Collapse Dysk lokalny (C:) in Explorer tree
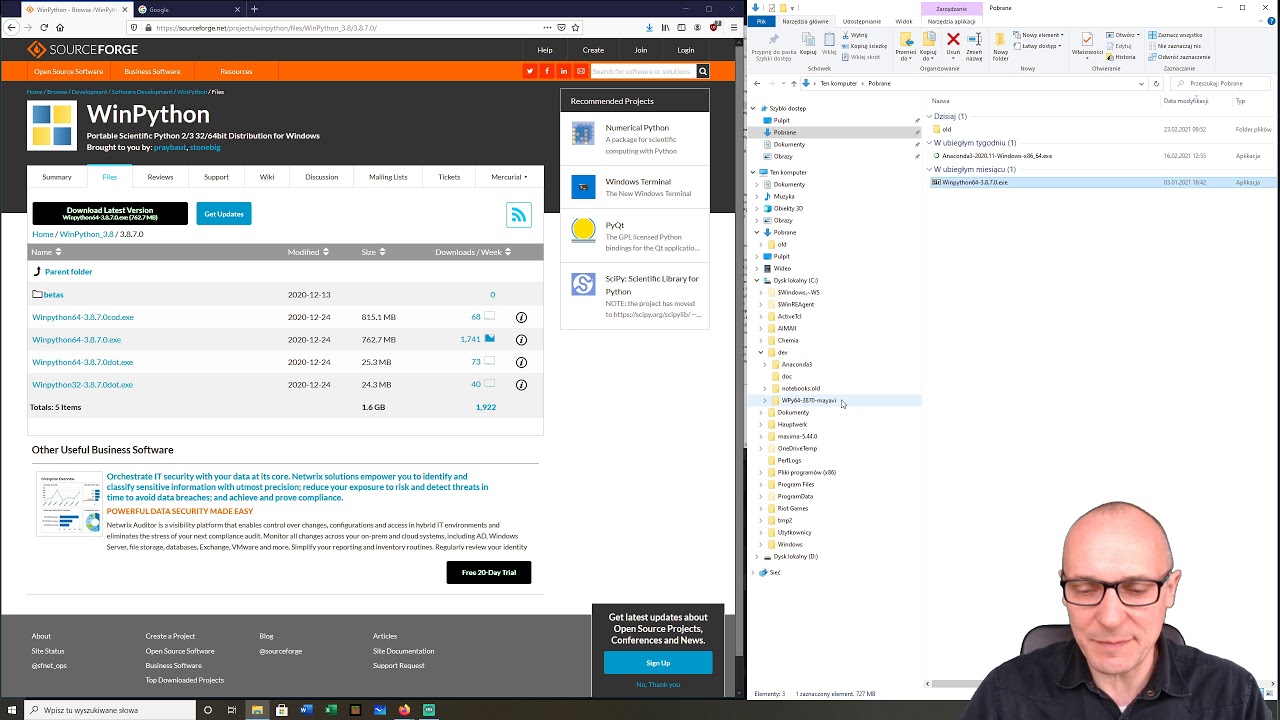 pyautogui.click(x=757, y=281)
